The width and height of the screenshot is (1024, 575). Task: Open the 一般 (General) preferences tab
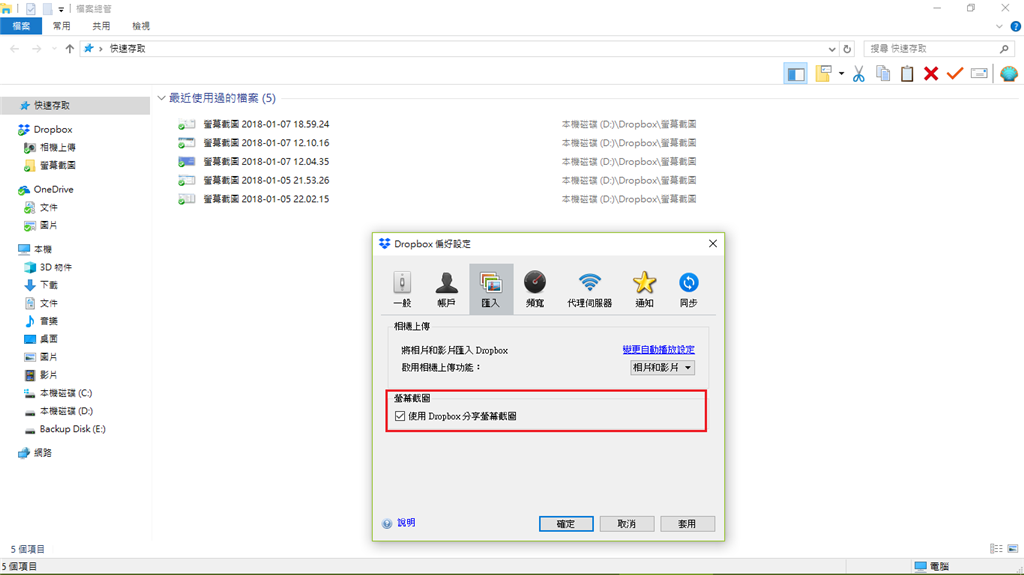coord(402,289)
